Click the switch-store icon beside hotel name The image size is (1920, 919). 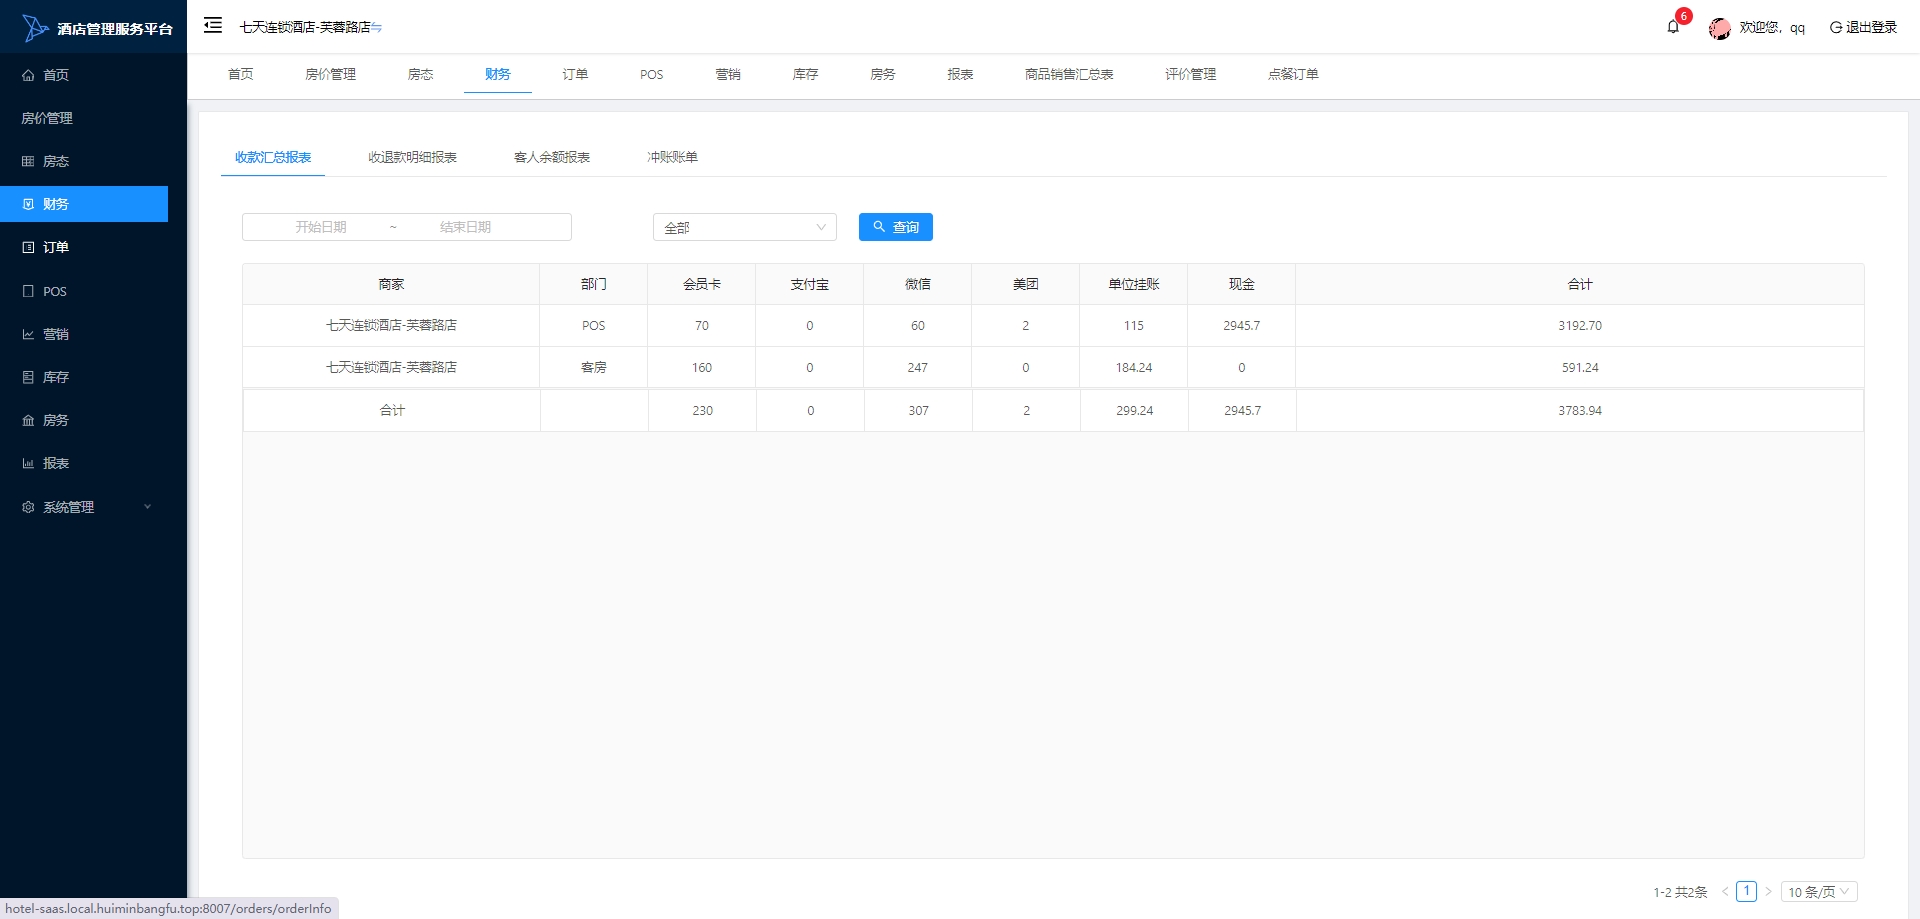[x=377, y=28]
